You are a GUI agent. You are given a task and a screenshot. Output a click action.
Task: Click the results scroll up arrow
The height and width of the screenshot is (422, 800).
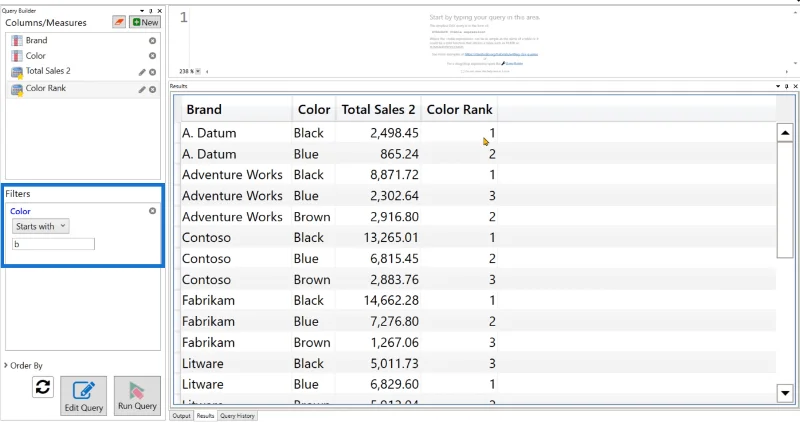785,133
